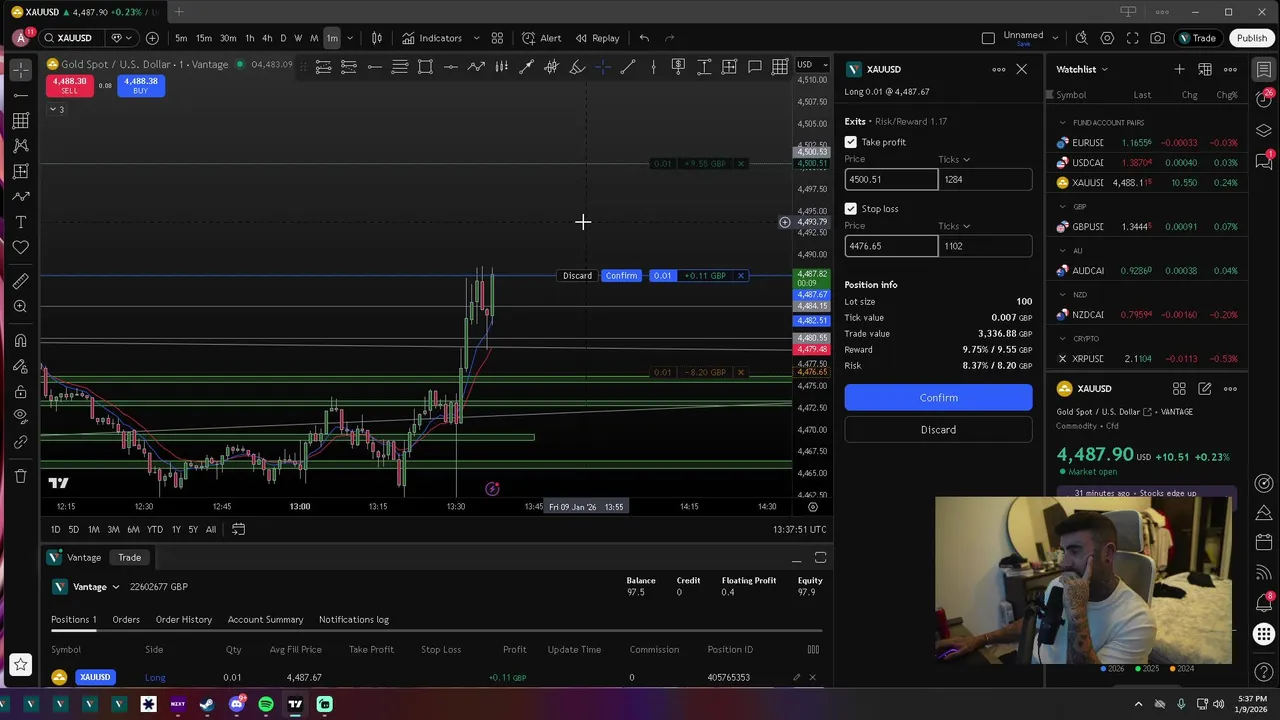
Task: Open the Account Summary tab
Action: [265, 620]
